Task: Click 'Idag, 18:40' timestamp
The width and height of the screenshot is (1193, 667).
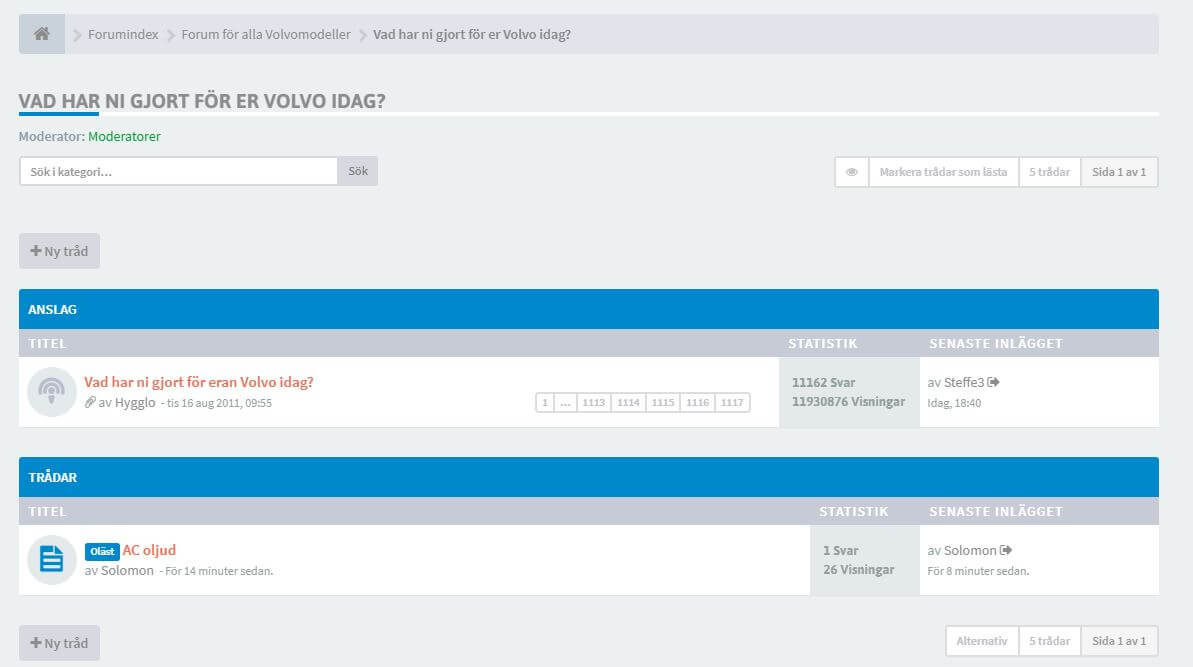Action: click(954, 403)
